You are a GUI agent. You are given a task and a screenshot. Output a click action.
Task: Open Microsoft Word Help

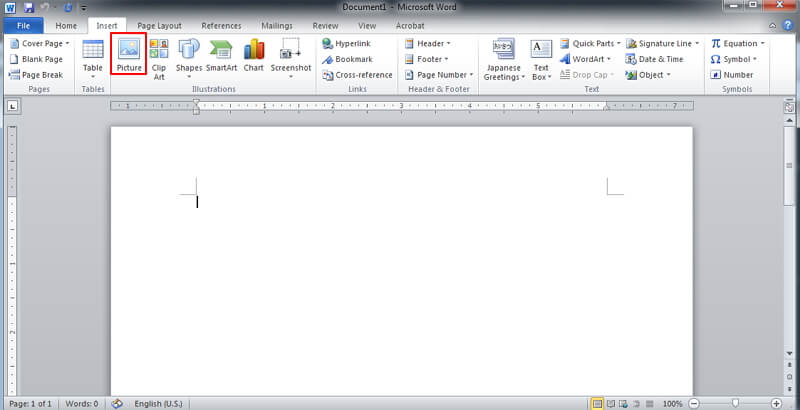(788, 25)
